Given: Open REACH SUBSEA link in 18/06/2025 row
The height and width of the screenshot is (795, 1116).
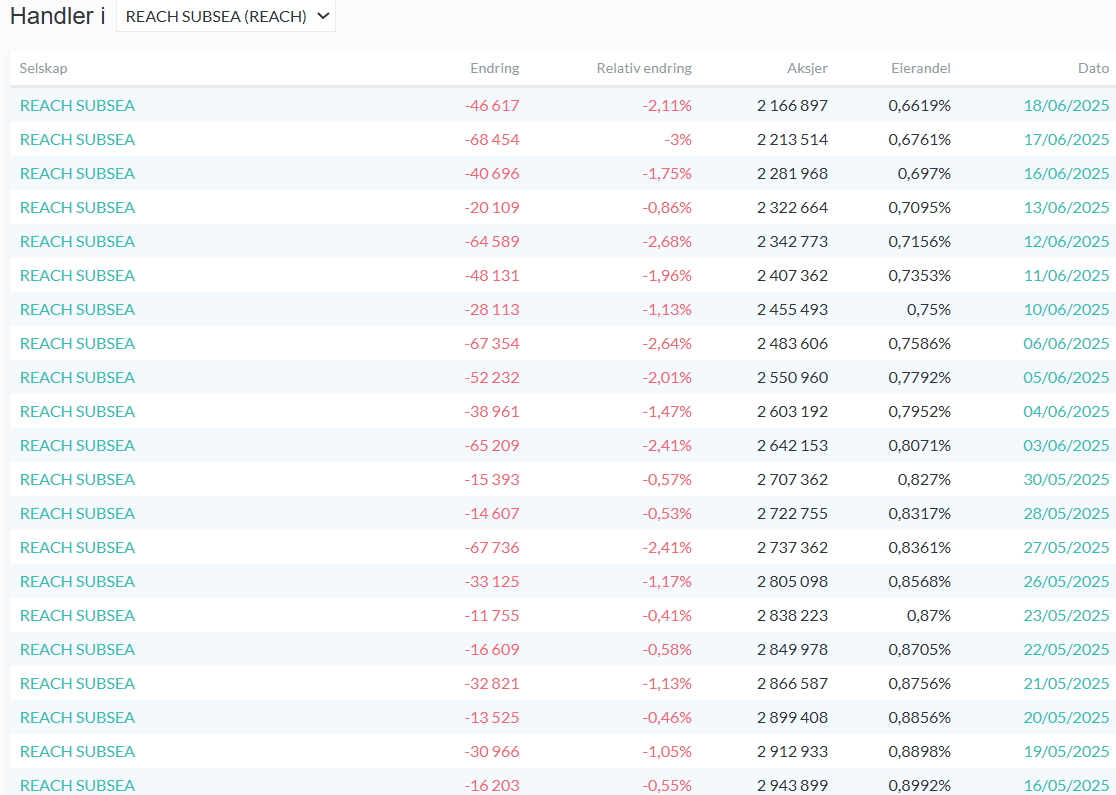Looking at the screenshot, I should point(78,105).
